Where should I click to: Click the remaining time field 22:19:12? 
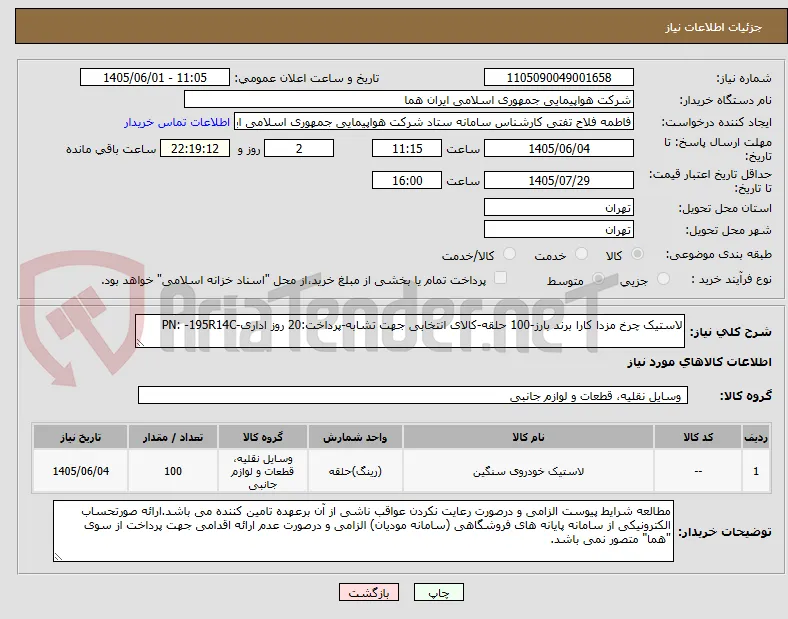[195, 149]
